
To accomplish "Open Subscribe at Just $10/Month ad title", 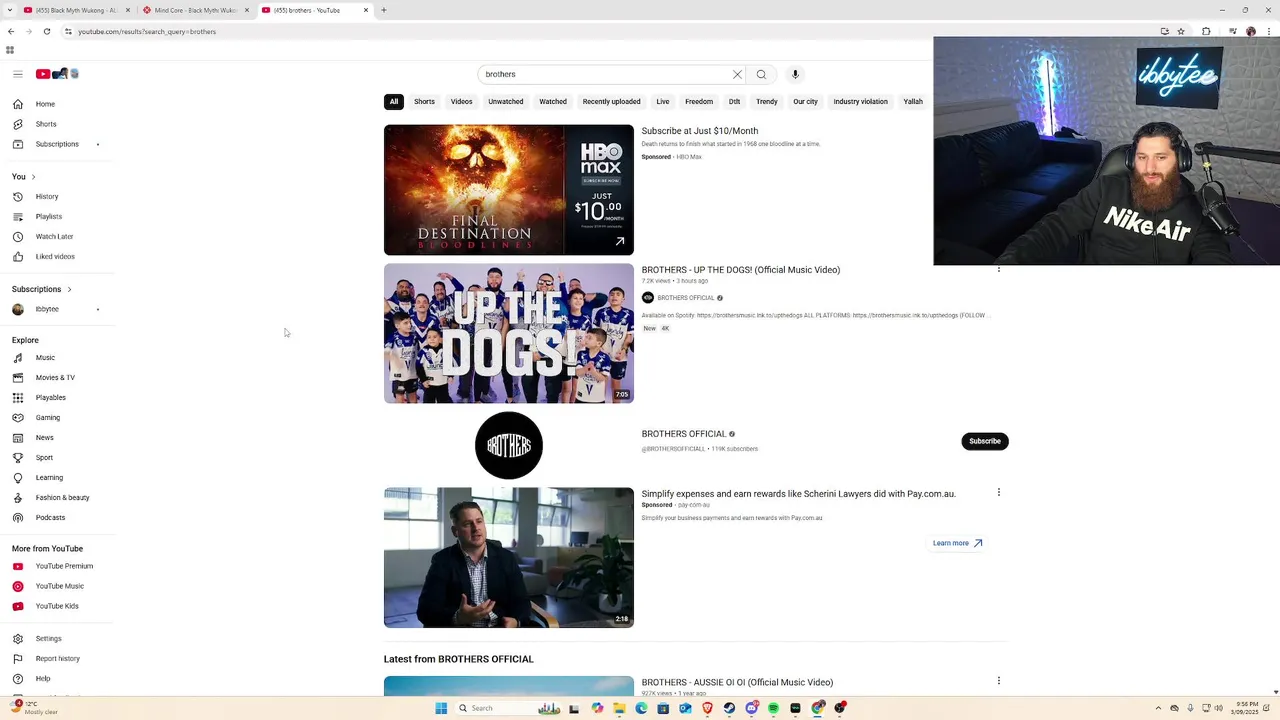I will [700, 131].
